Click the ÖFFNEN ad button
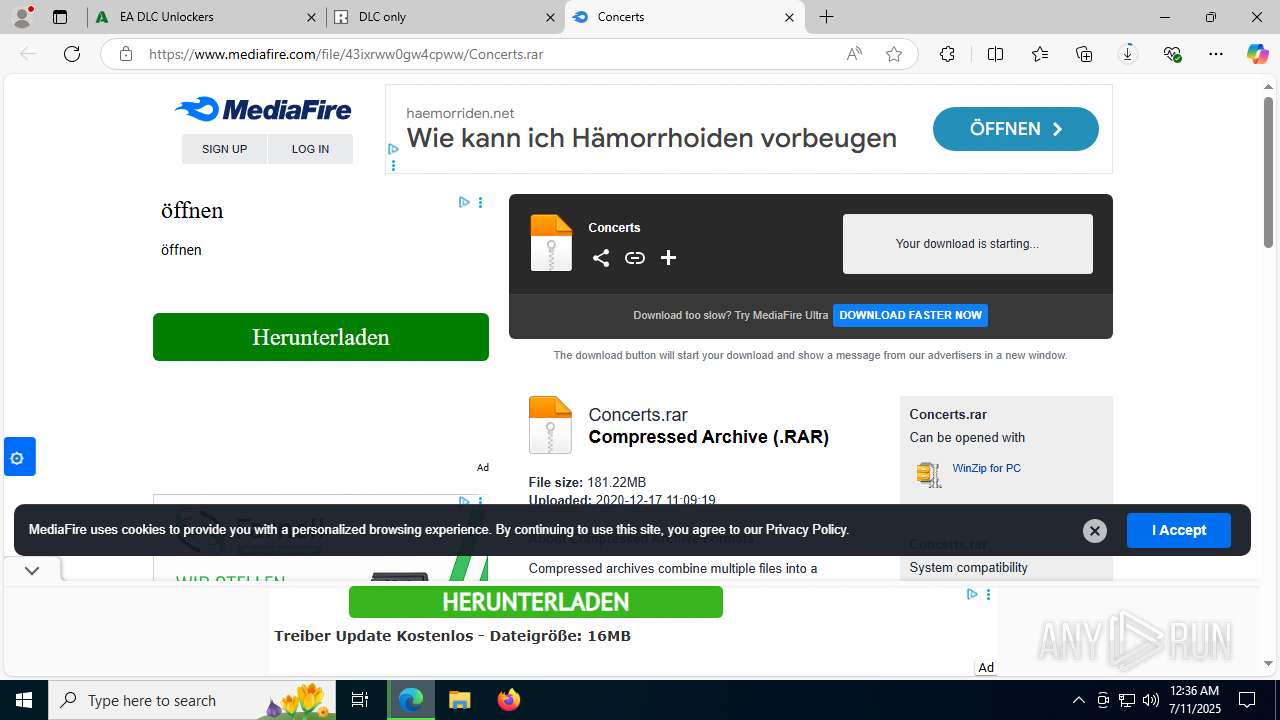 [x=1015, y=129]
